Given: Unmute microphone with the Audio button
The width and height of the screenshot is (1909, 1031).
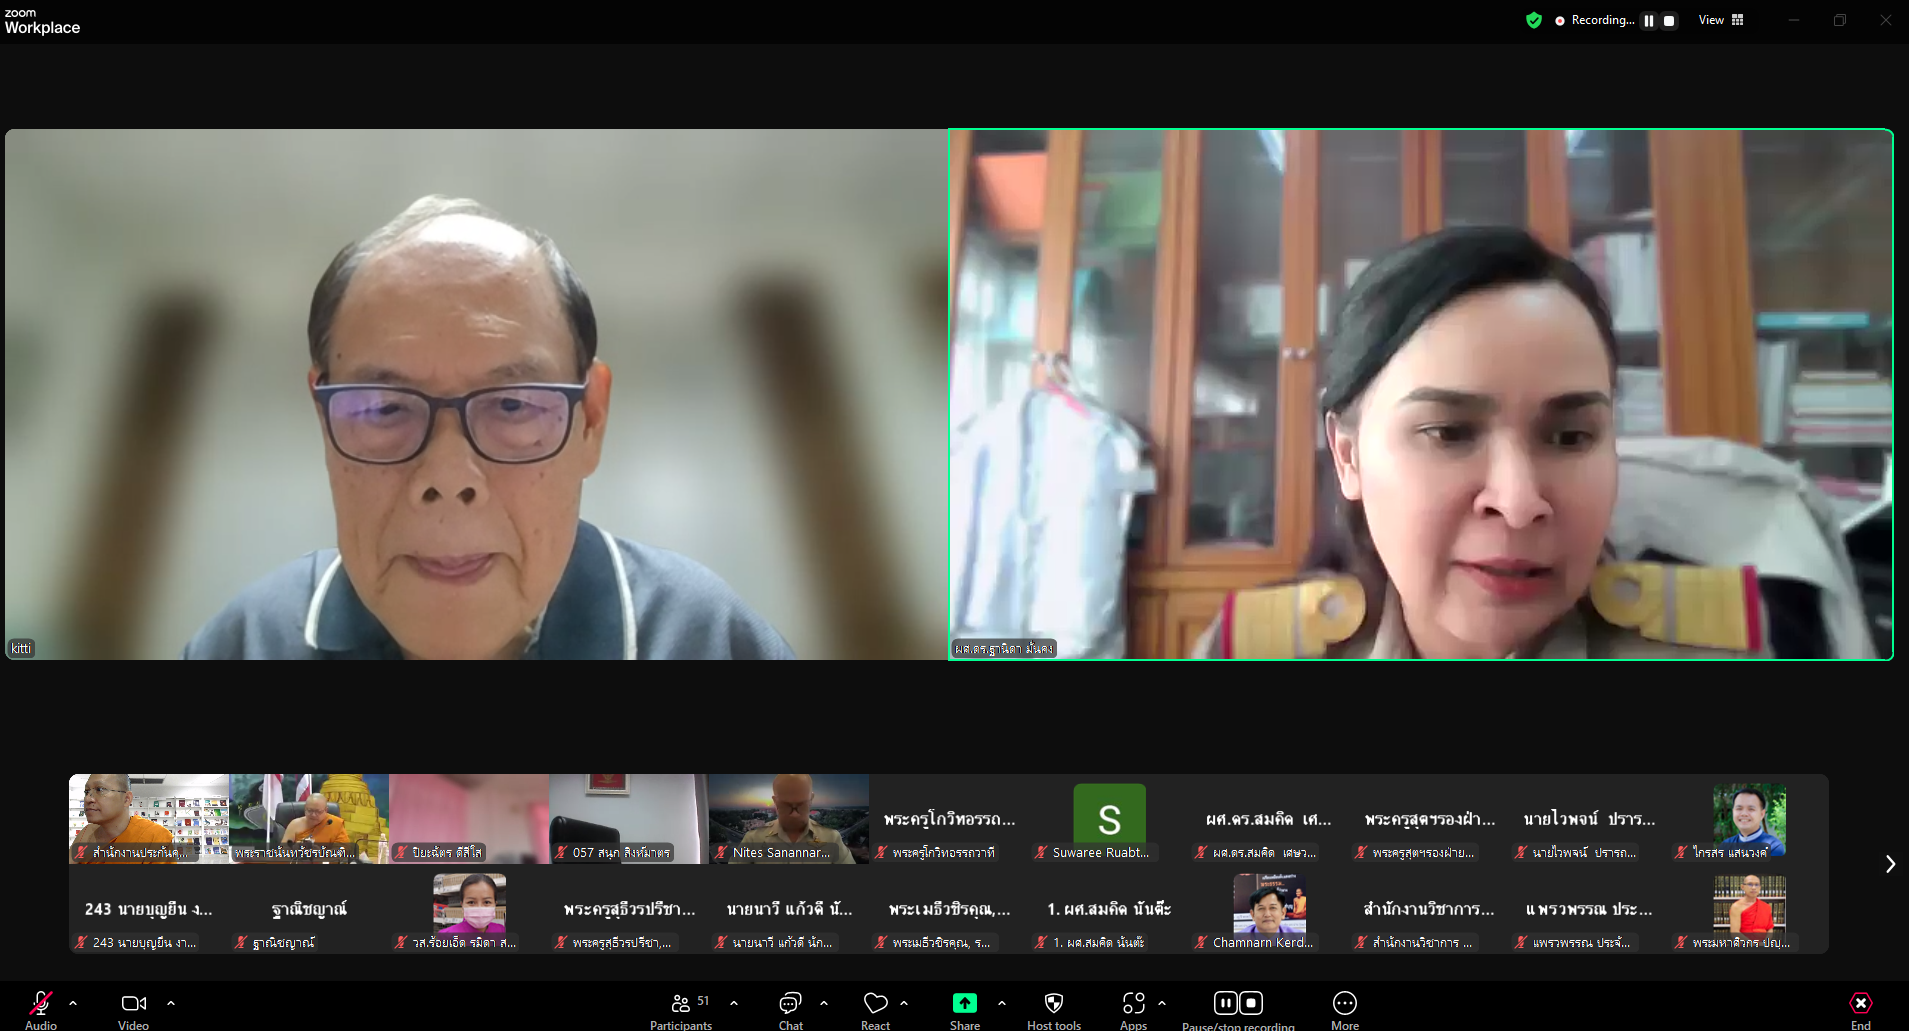Looking at the screenshot, I should point(41,1004).
